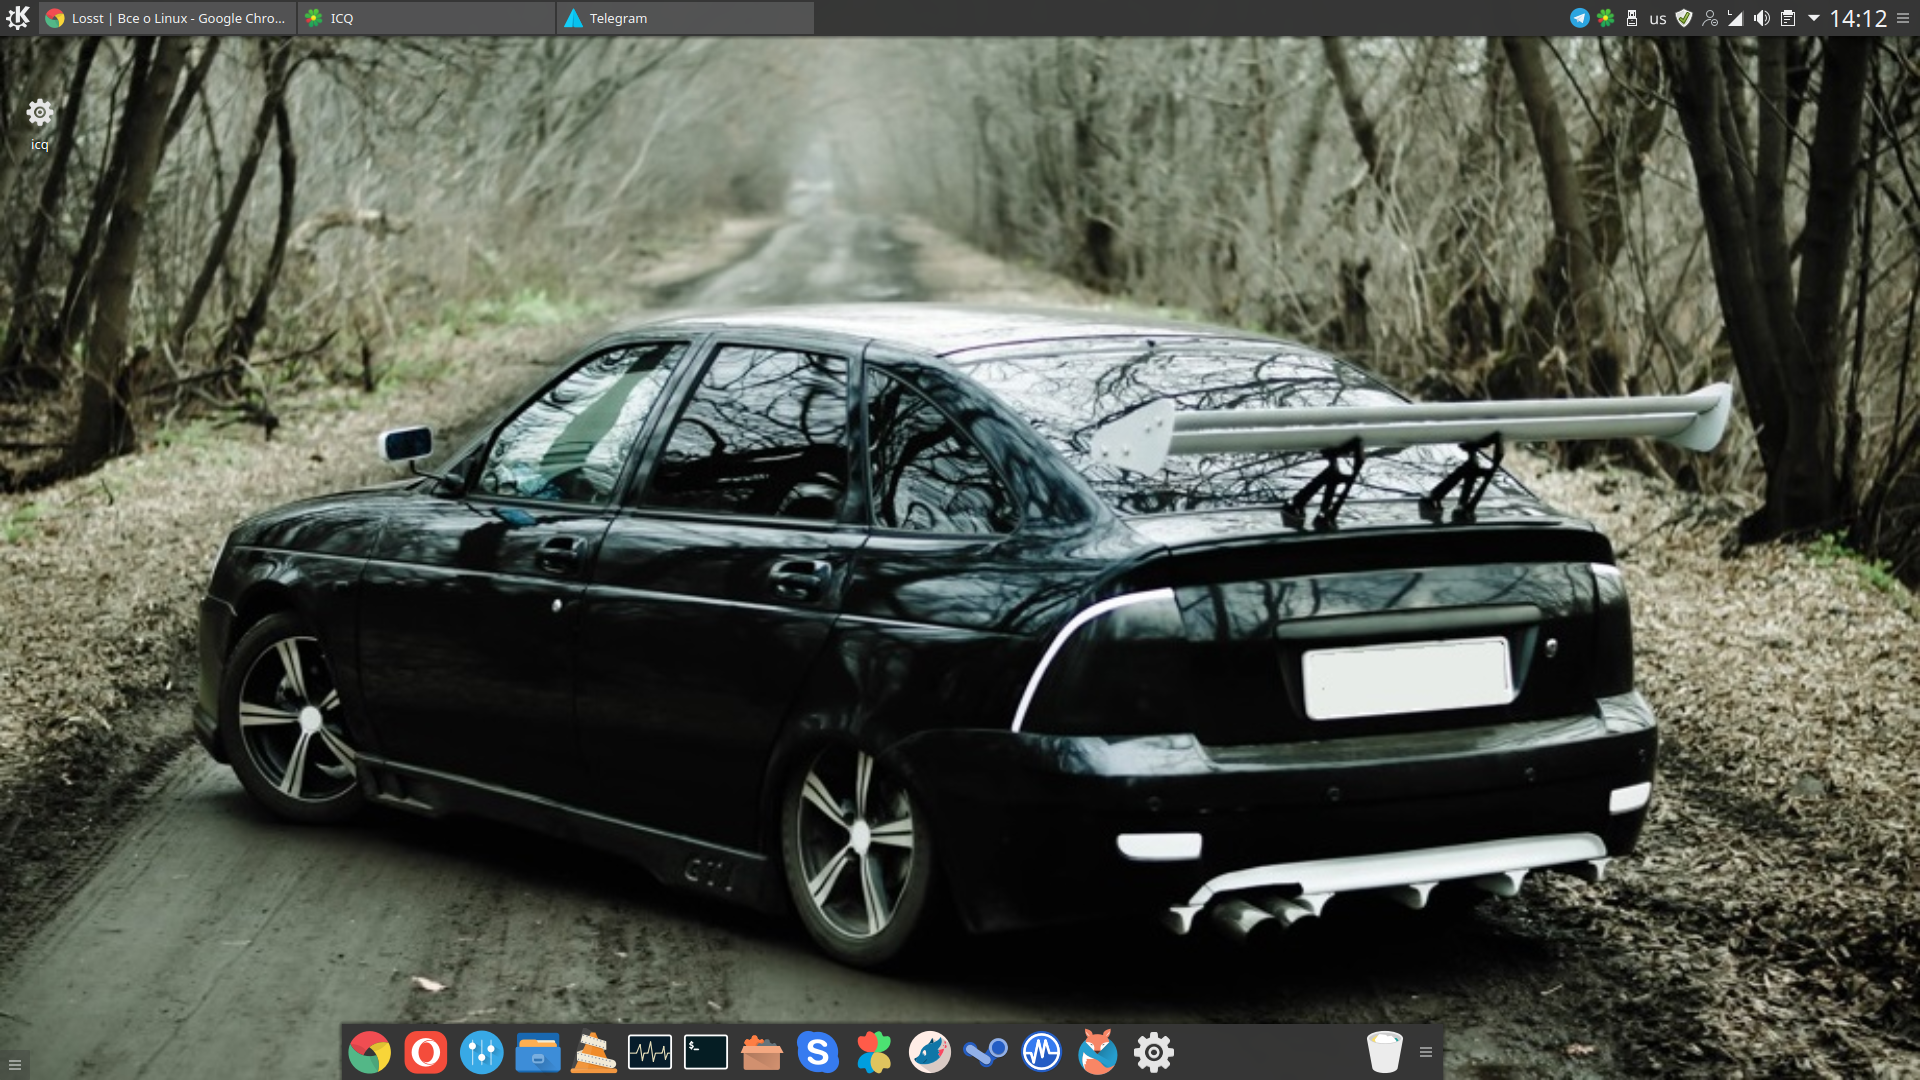The image size is (1920, 1080).
Task: Launch Google Chrome from the dock
Action: coord(369,1052)
